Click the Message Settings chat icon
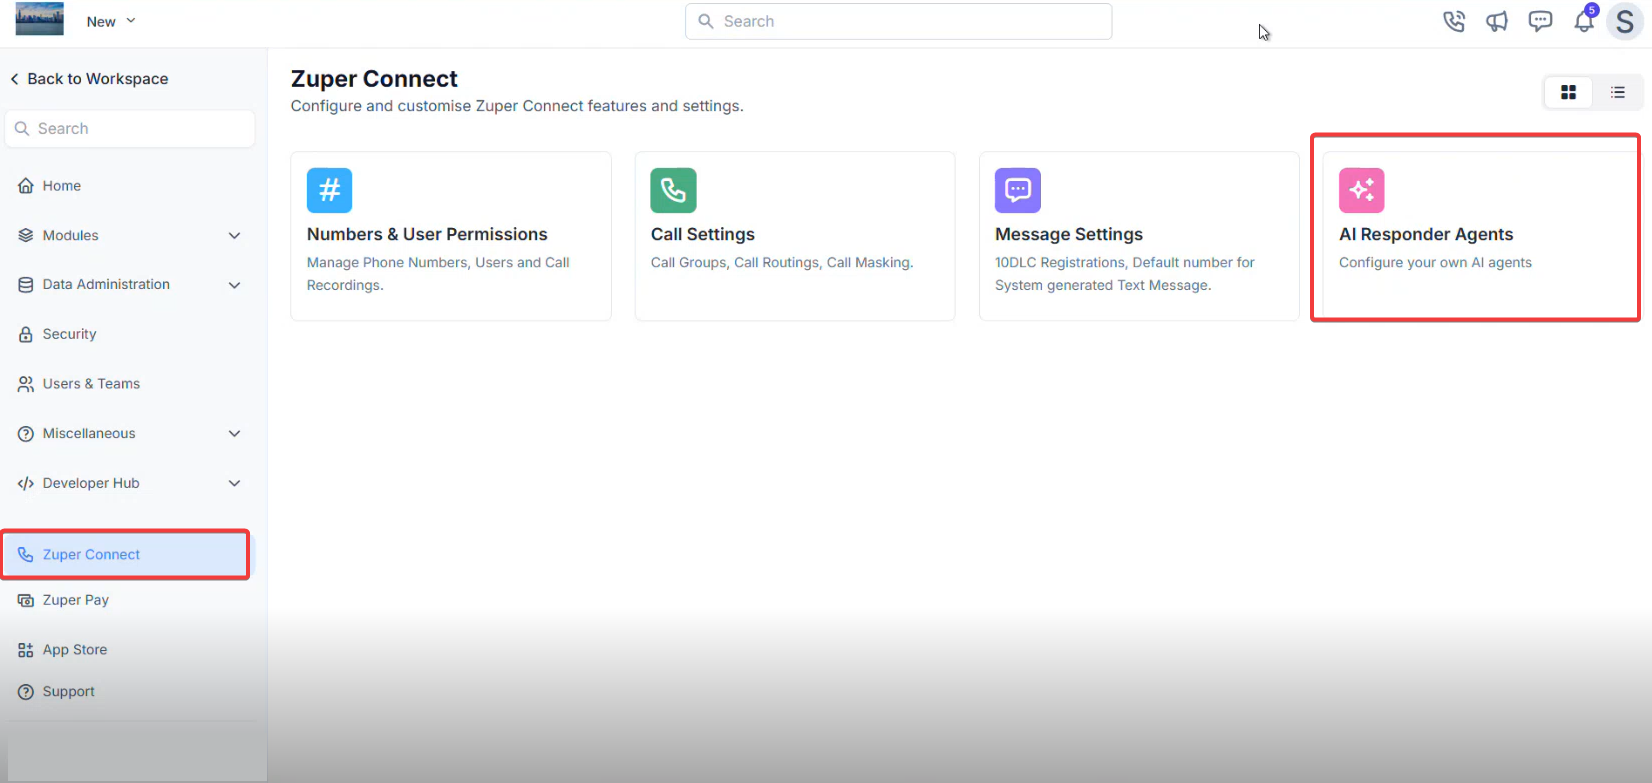The height and width of the screenshot is (783, 1652). pos(1018,190)
